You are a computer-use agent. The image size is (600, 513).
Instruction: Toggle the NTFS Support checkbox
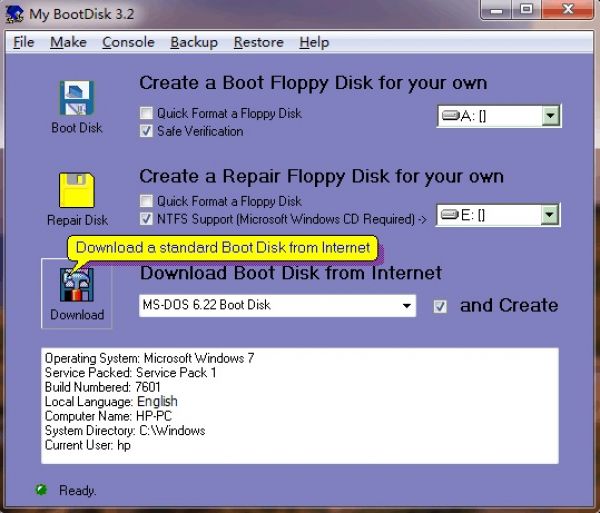(146, 219)
